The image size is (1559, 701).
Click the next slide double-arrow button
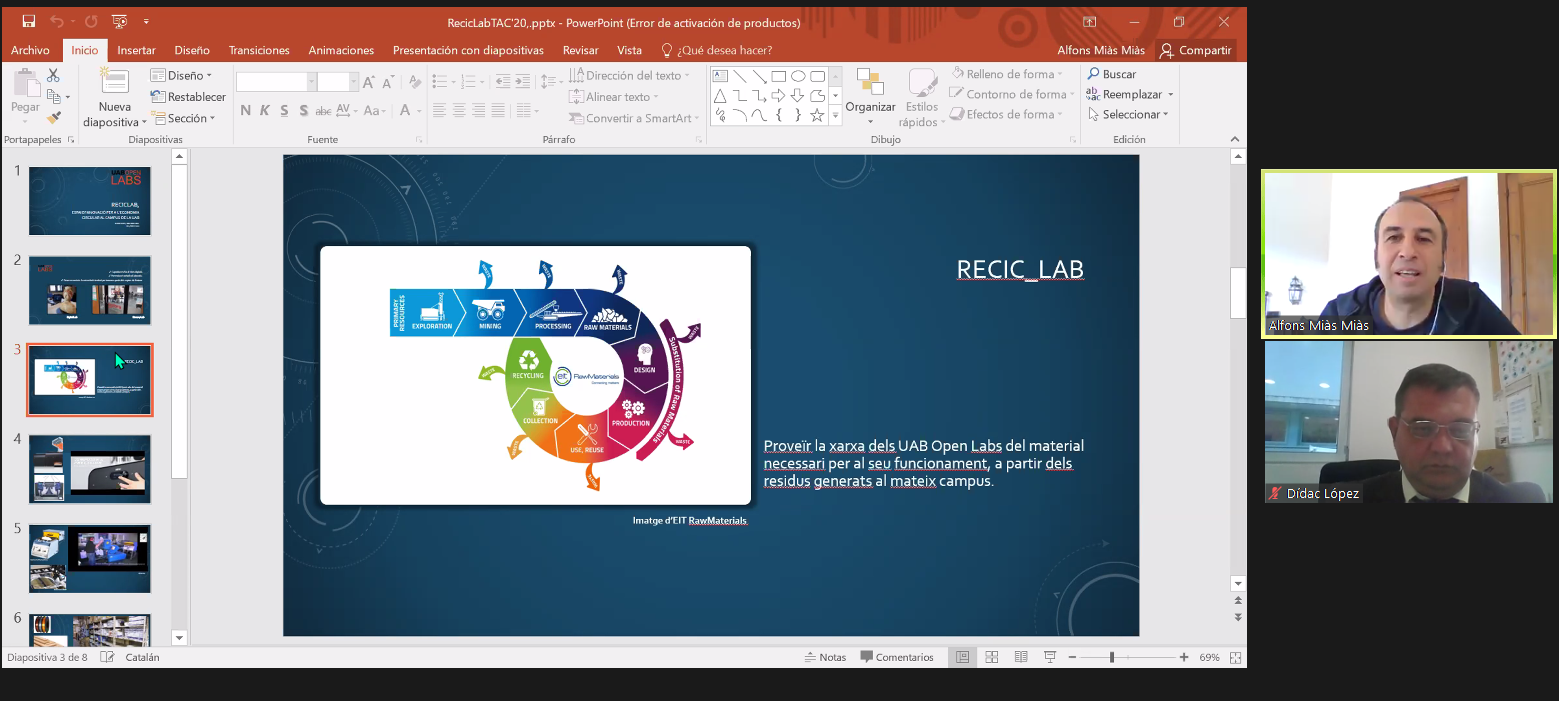[1238, 617]
